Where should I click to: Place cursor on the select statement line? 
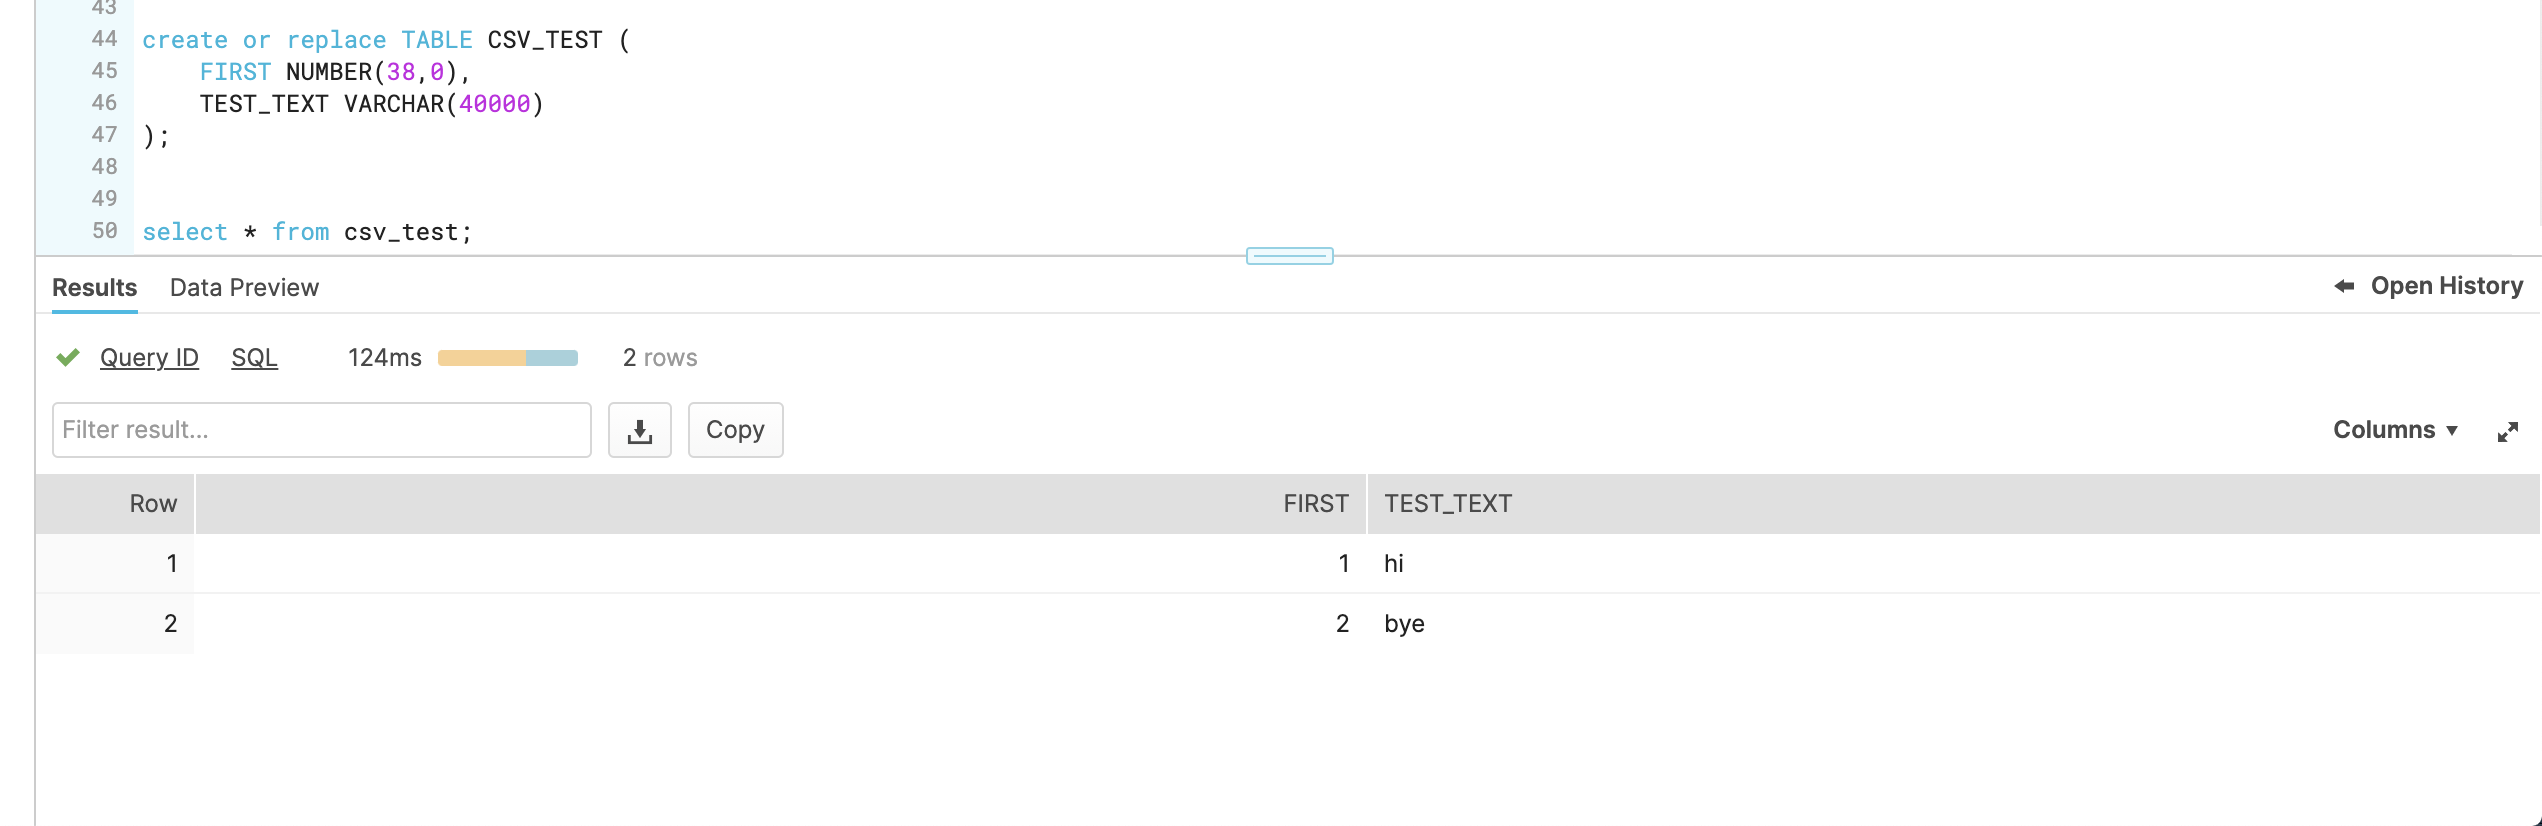coord(306,232)
